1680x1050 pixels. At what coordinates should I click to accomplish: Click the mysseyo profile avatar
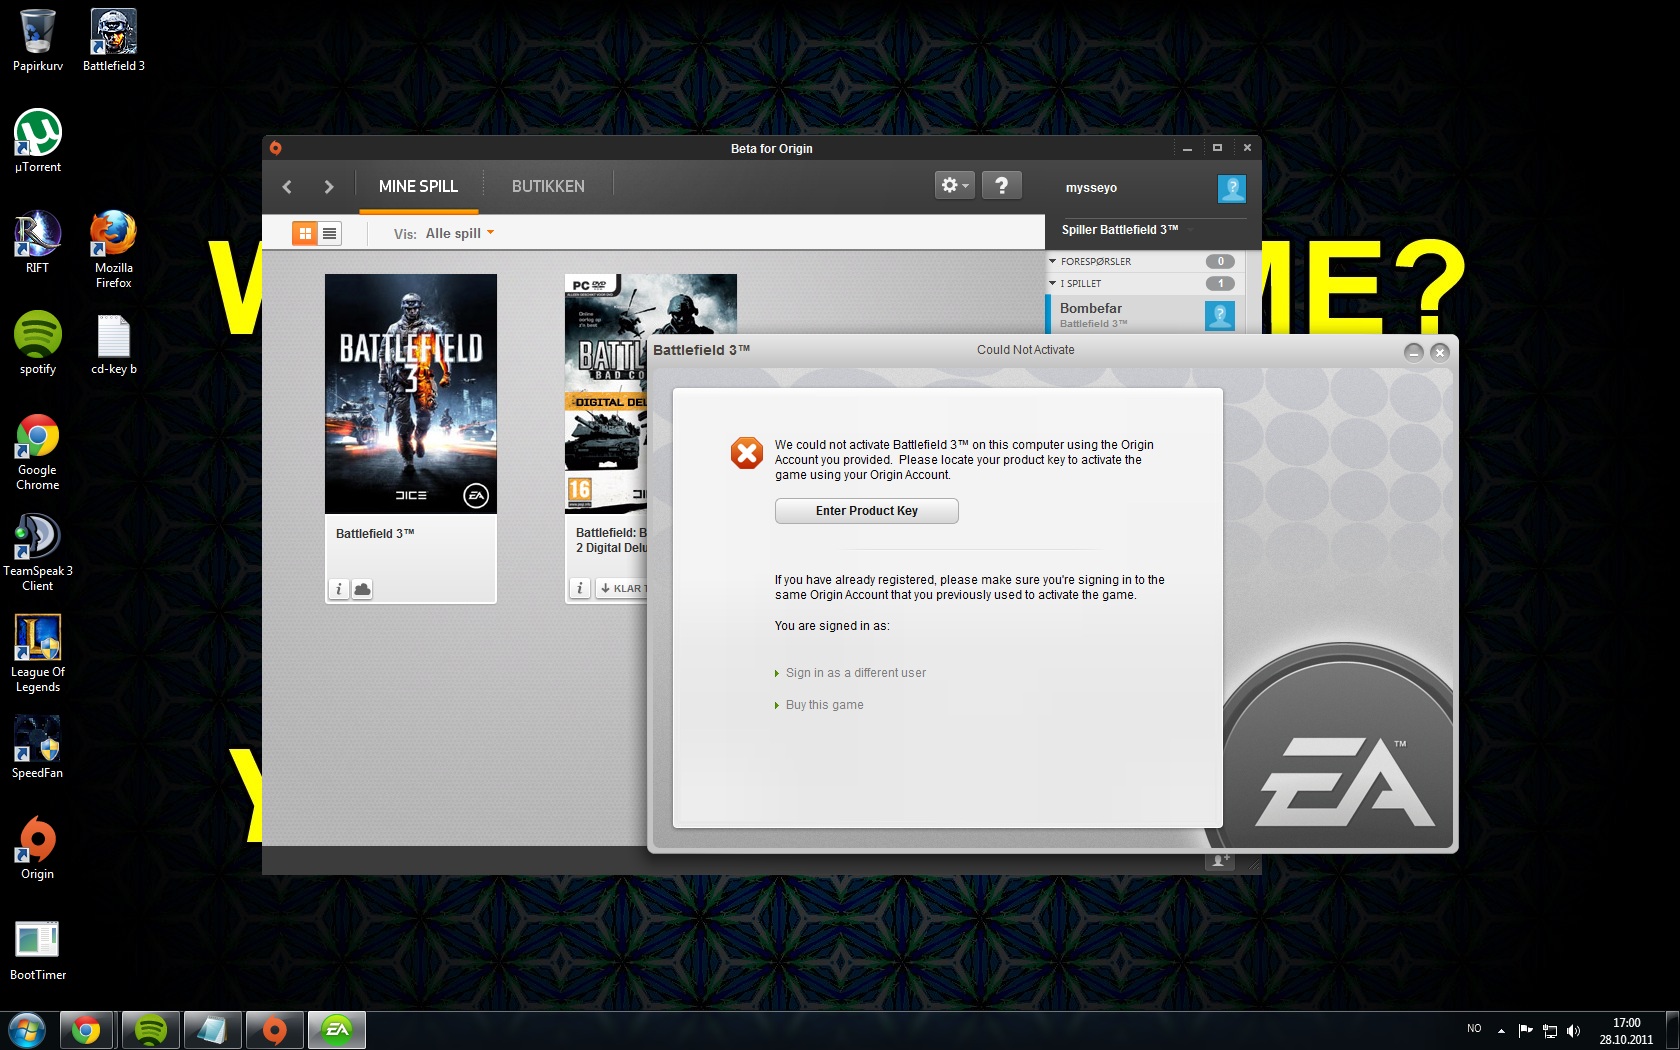(1231, 188)
